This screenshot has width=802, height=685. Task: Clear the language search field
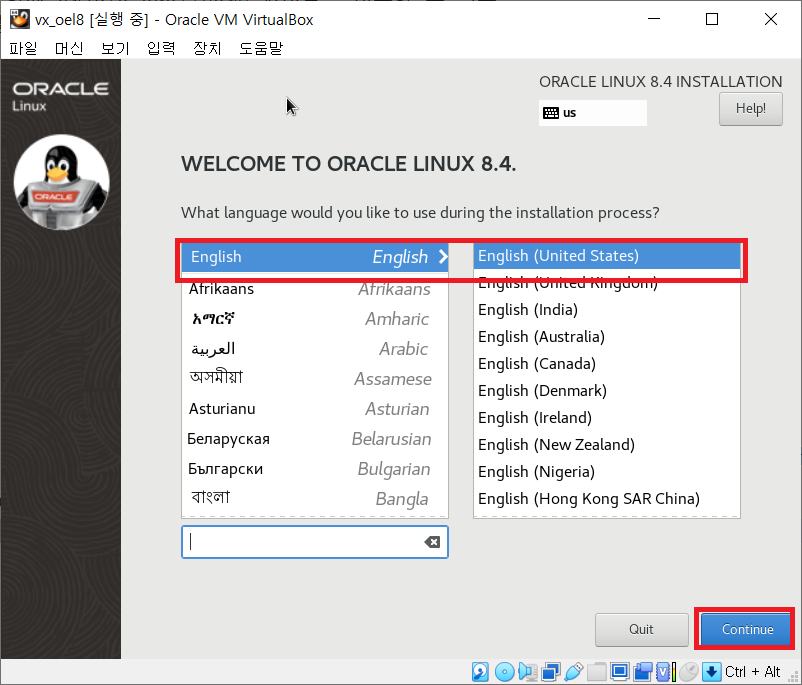pos(432,542)
